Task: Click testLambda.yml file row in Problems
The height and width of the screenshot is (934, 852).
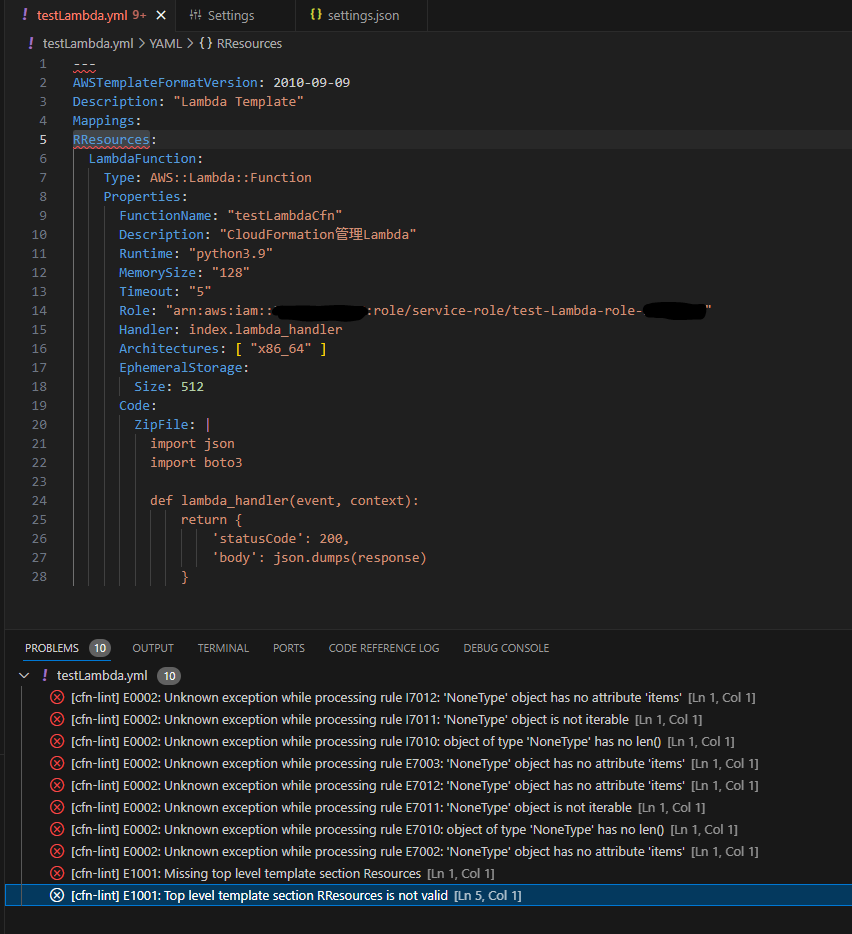Action: click(428, 675)
